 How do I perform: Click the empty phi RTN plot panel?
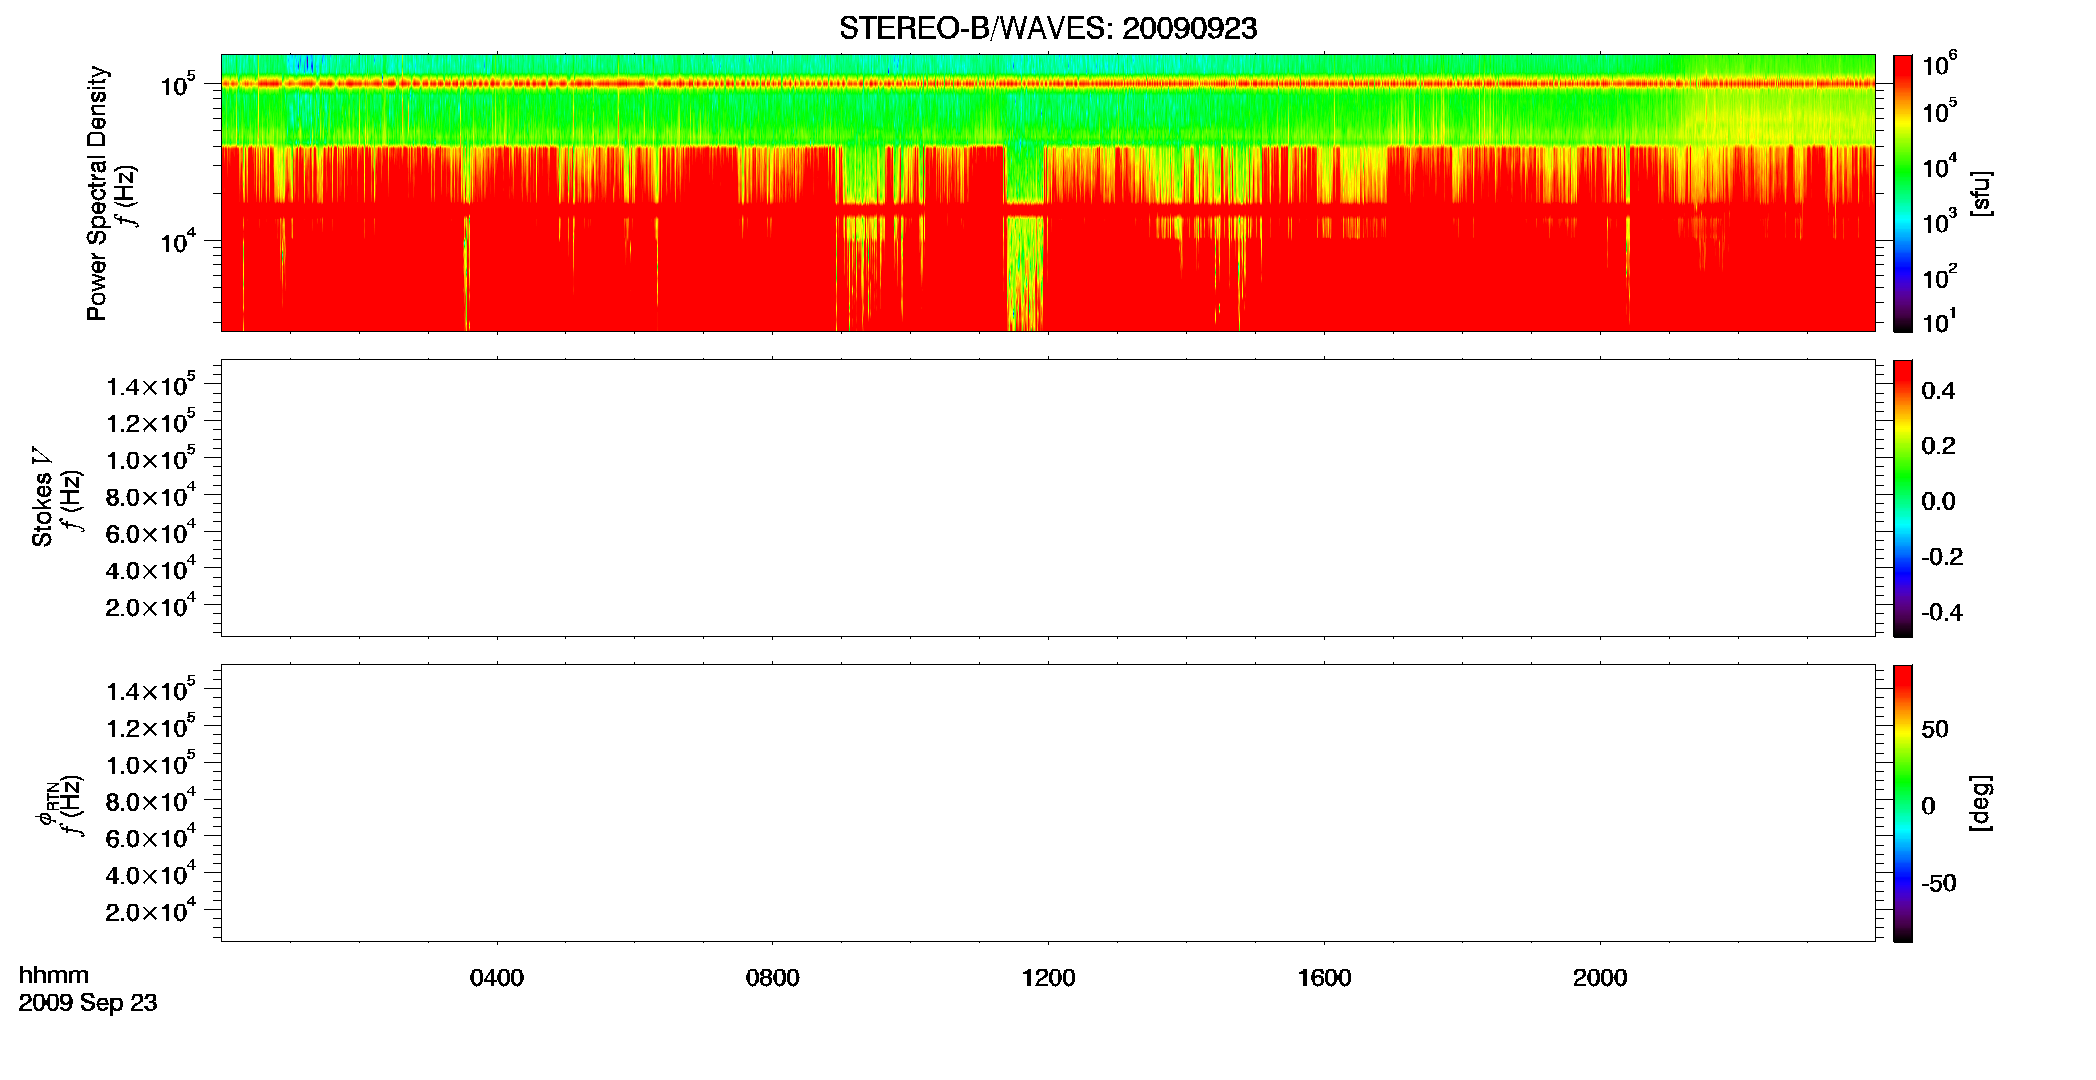point(1047,802)
